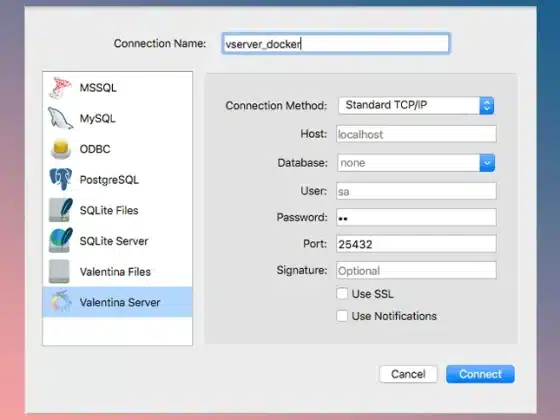This screenshot has height=420, width=560.
Task: Select the SQLite Server icon
Action: [x=60, y=240]
